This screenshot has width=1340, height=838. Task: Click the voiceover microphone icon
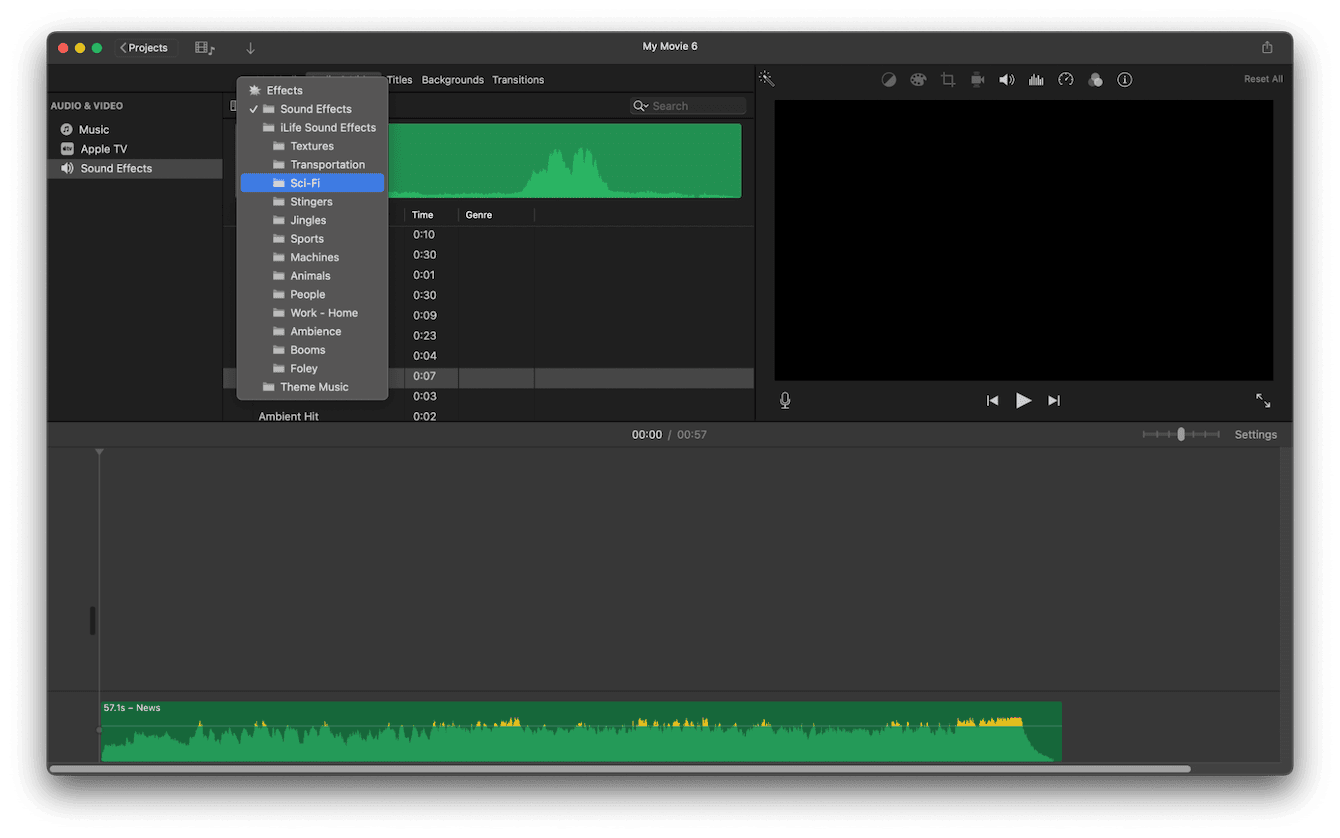785,400
